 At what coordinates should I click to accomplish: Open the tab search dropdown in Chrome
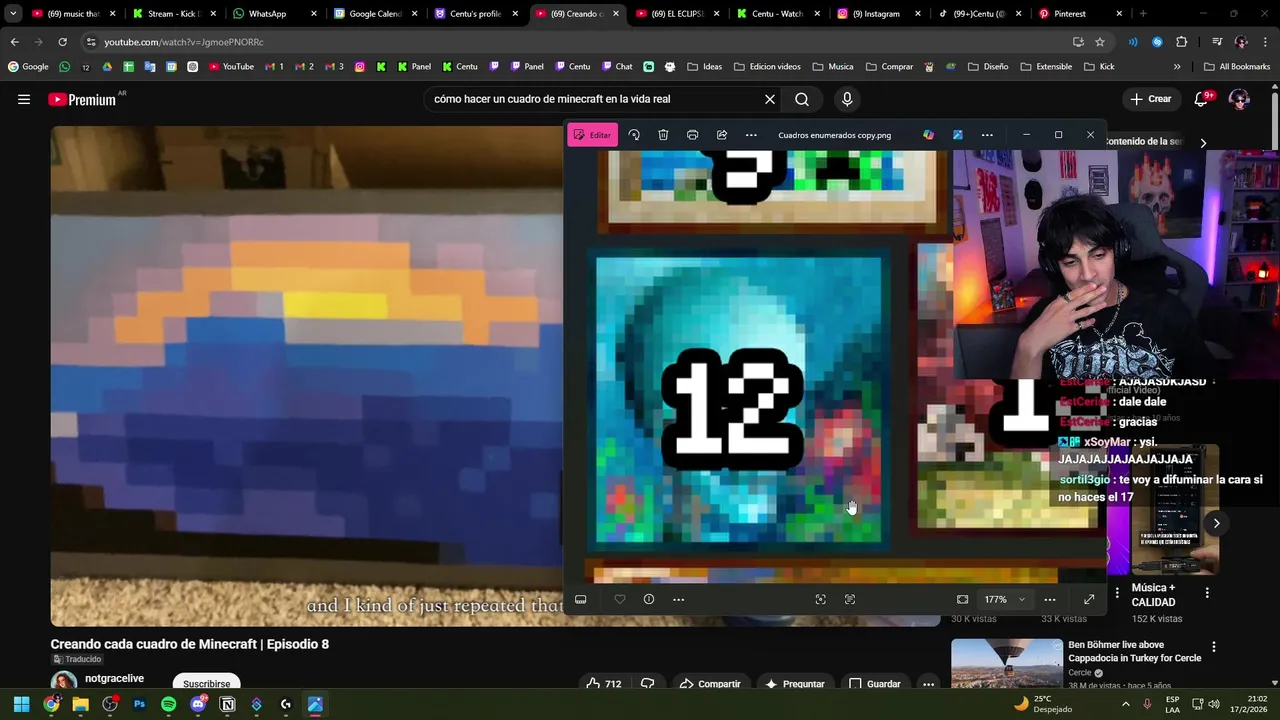pyautogui.click(x=13, y=14)
